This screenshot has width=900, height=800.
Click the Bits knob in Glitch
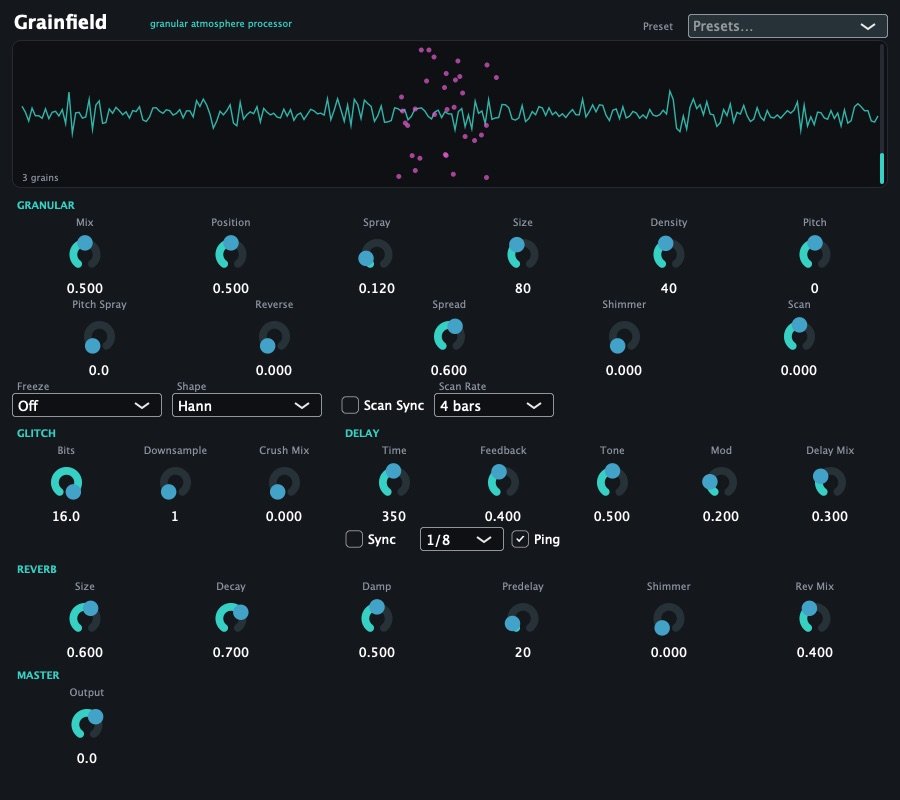pos(67,483)
